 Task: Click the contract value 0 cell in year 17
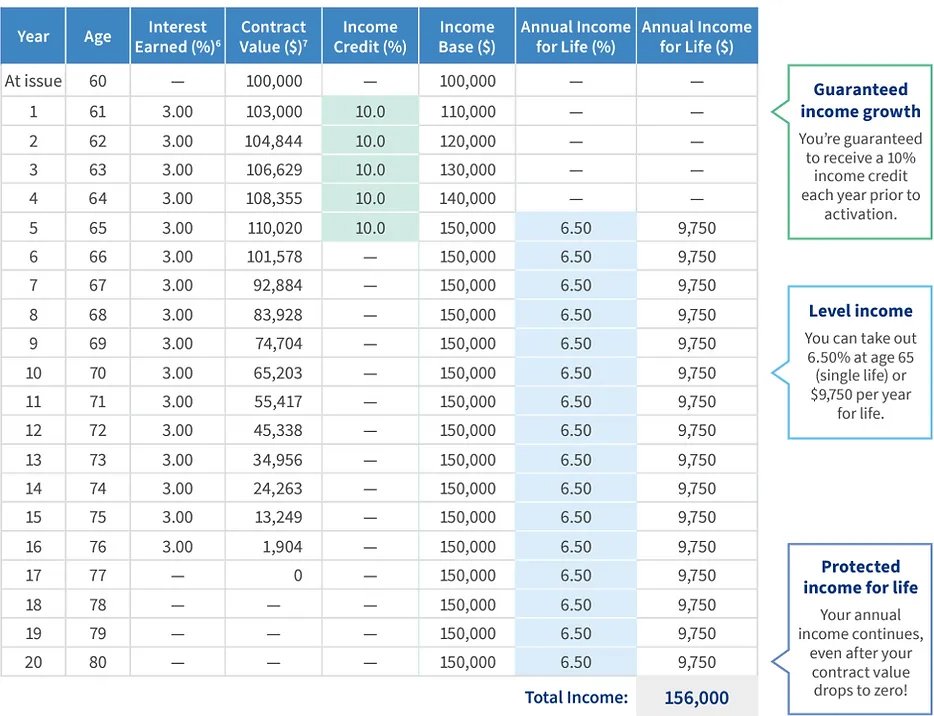point(295,576)
